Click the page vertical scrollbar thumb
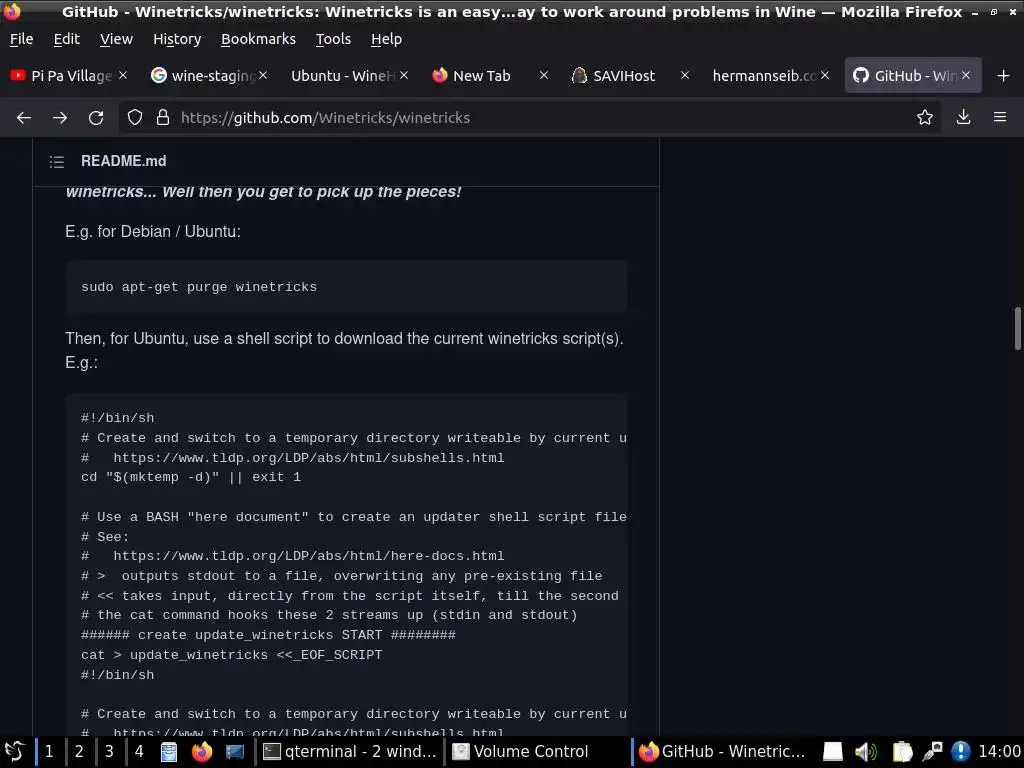The image size is (1024, 768). [1017, 328]
